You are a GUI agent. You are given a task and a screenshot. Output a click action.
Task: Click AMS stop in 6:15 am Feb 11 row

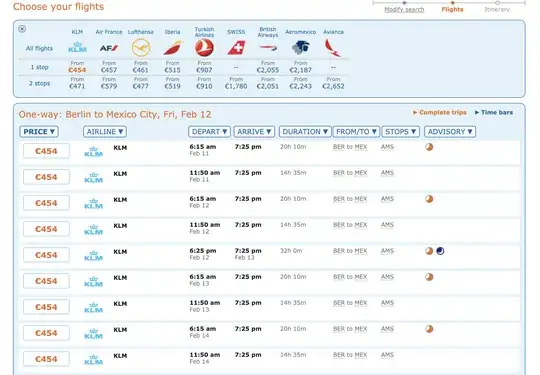point(387,147)
